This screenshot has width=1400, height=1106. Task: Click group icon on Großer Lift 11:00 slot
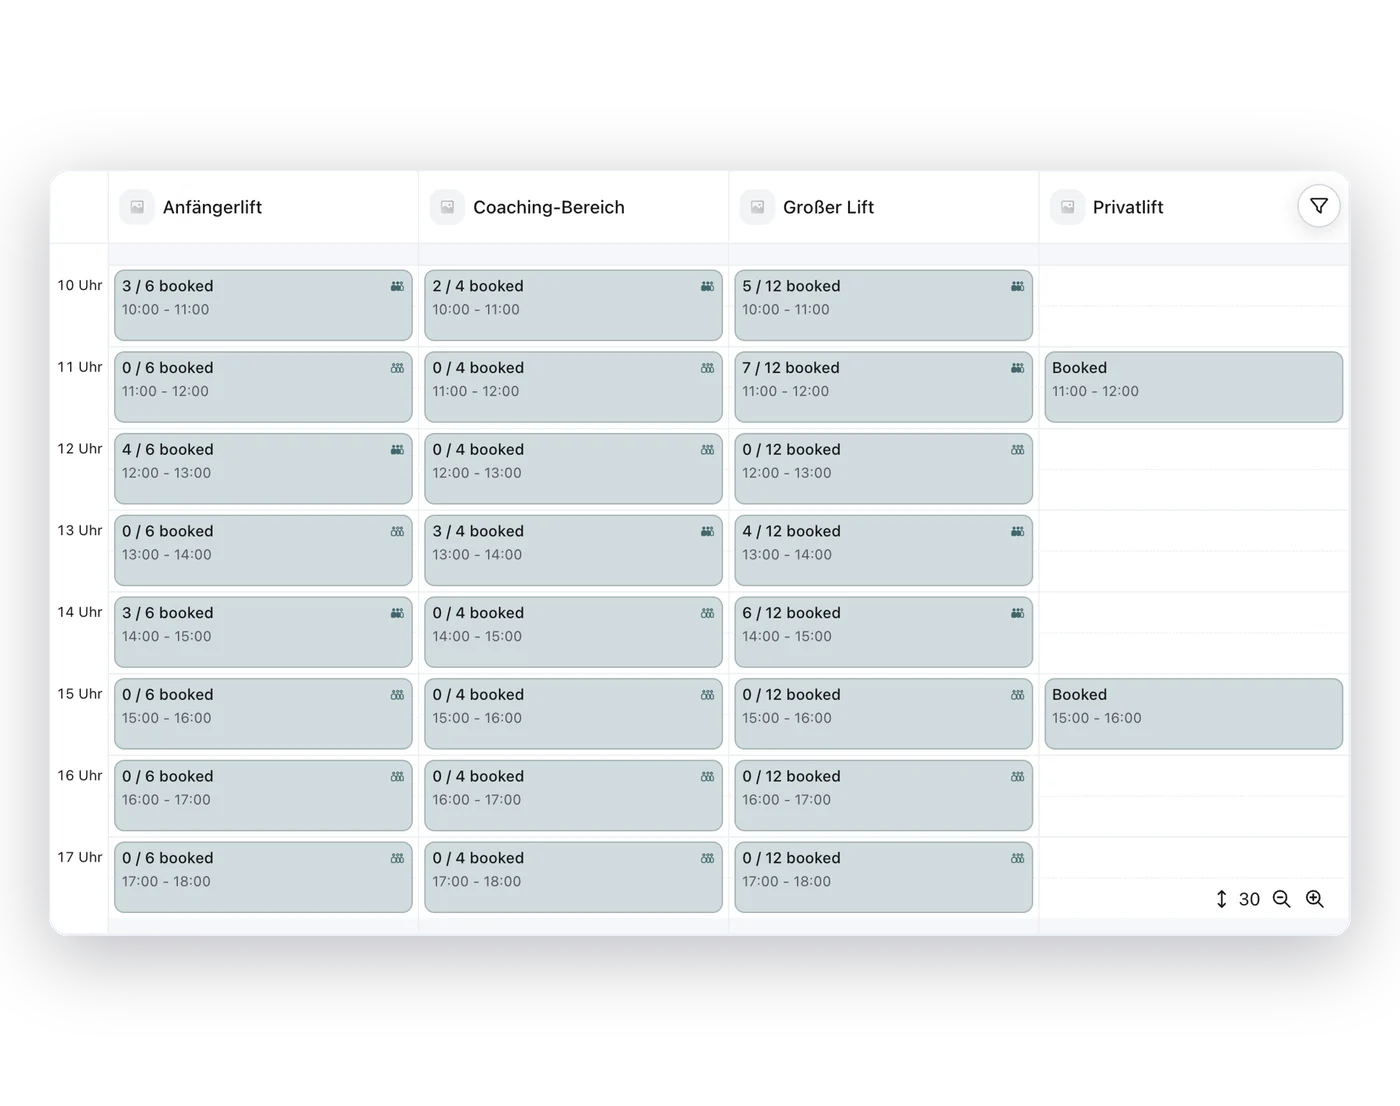pos(1017,368)
